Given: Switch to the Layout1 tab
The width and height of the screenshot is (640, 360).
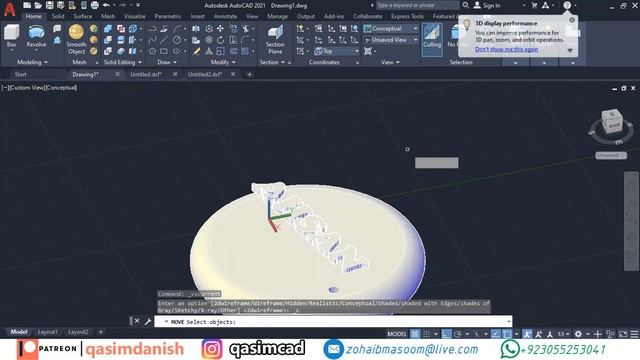Looking at the screenshot, I should pyautogui.click(x=47, y=332).
